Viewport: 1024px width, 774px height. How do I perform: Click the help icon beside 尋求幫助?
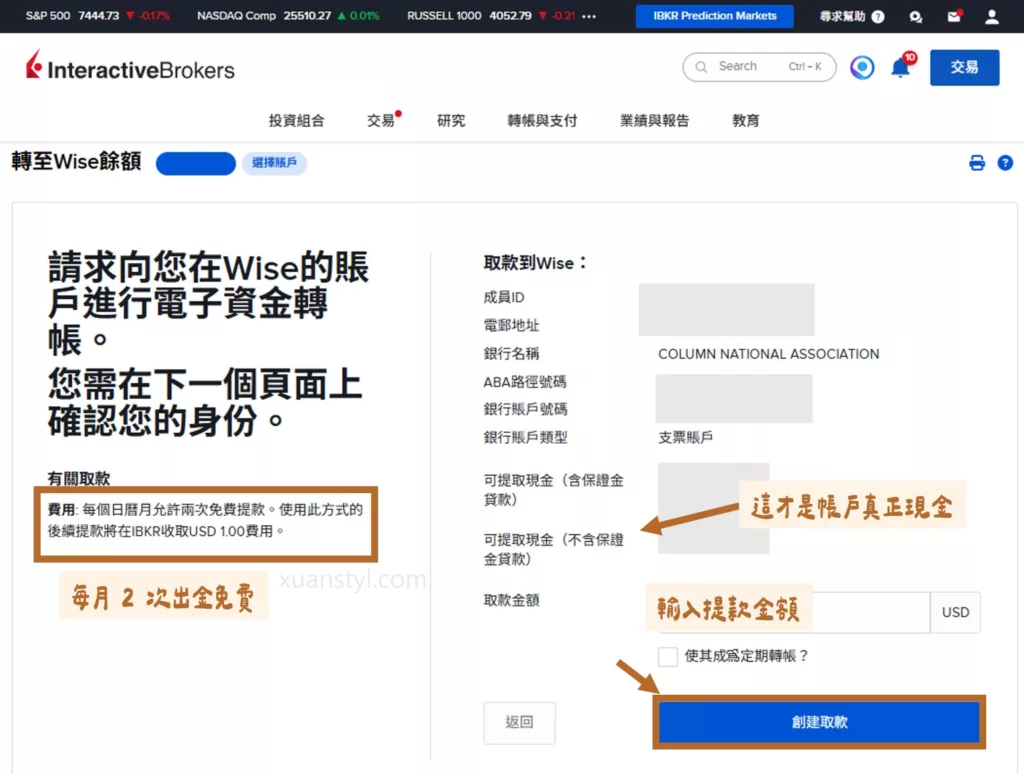(878, 17)
